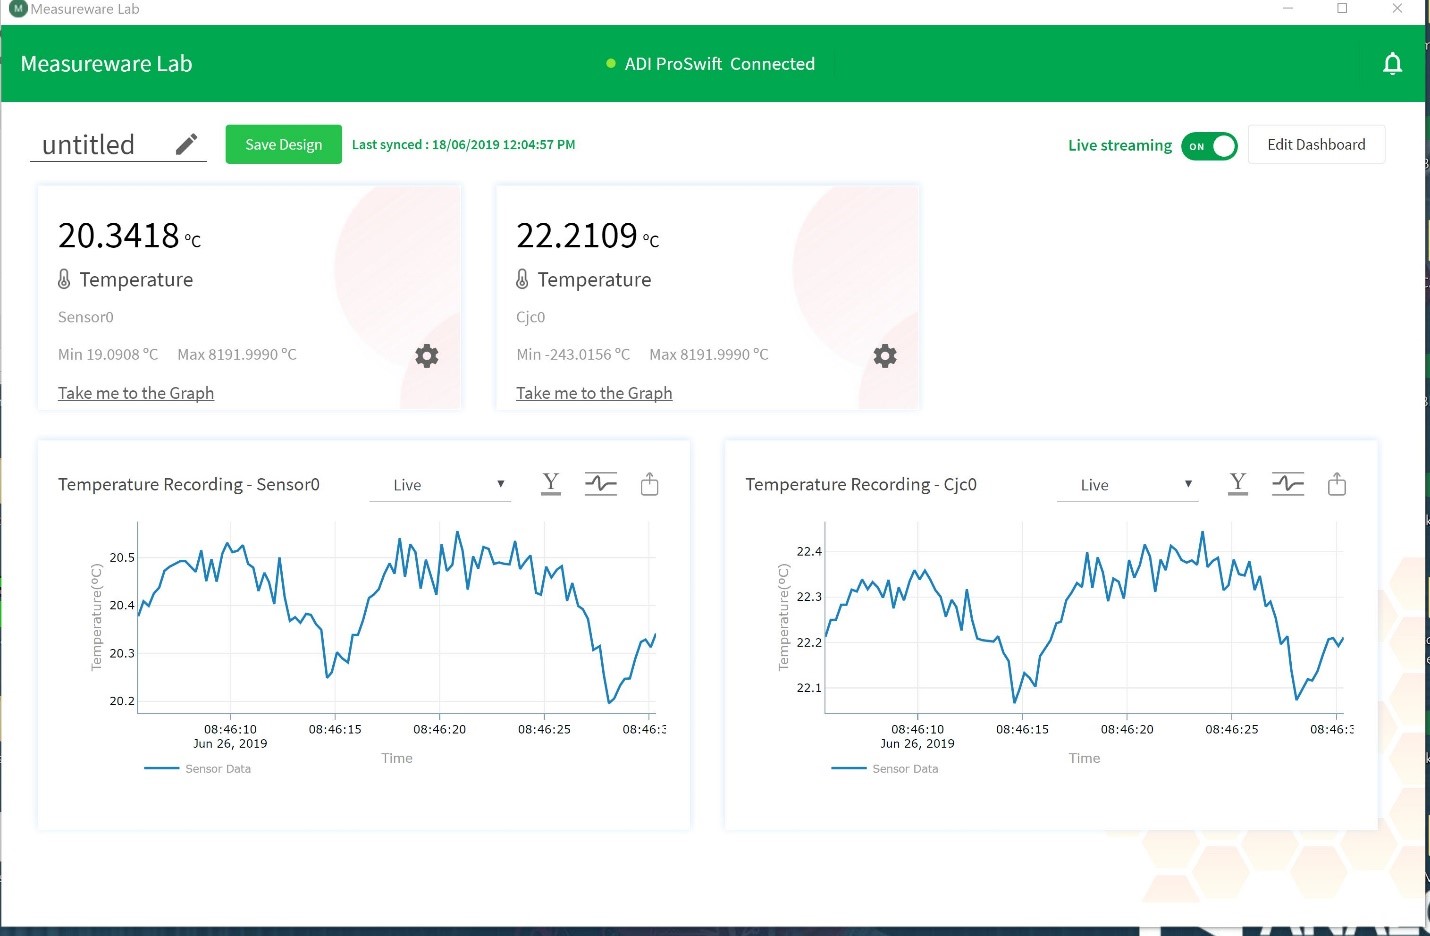Follow Cjc0 Take me to the Graph link
The height and width of the screenshot is (936, 1430).
tap(594, 393)
